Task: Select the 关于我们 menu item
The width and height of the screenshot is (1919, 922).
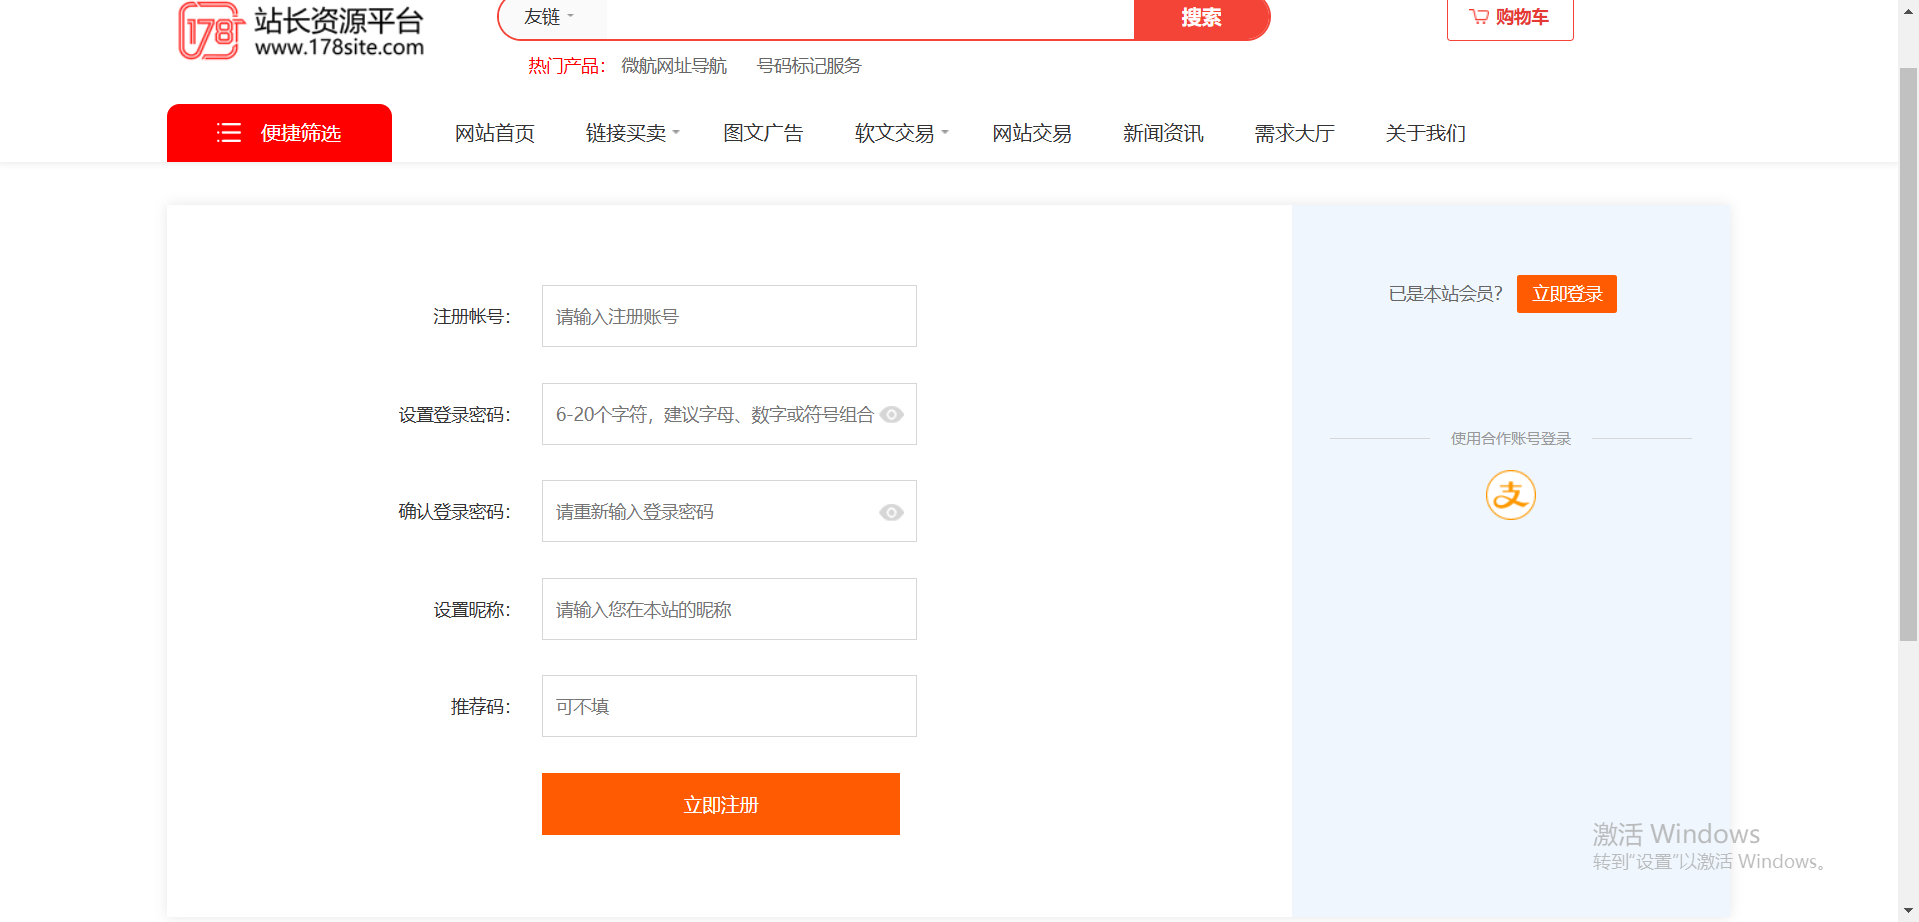Action: click(1425, 133)
